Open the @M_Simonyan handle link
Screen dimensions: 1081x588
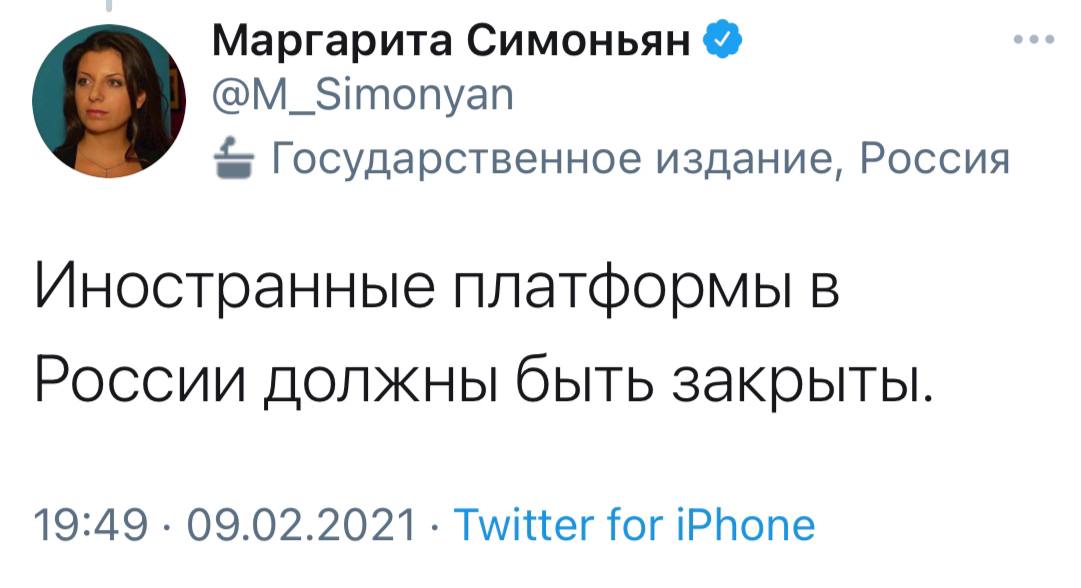(x=363, y=97)
